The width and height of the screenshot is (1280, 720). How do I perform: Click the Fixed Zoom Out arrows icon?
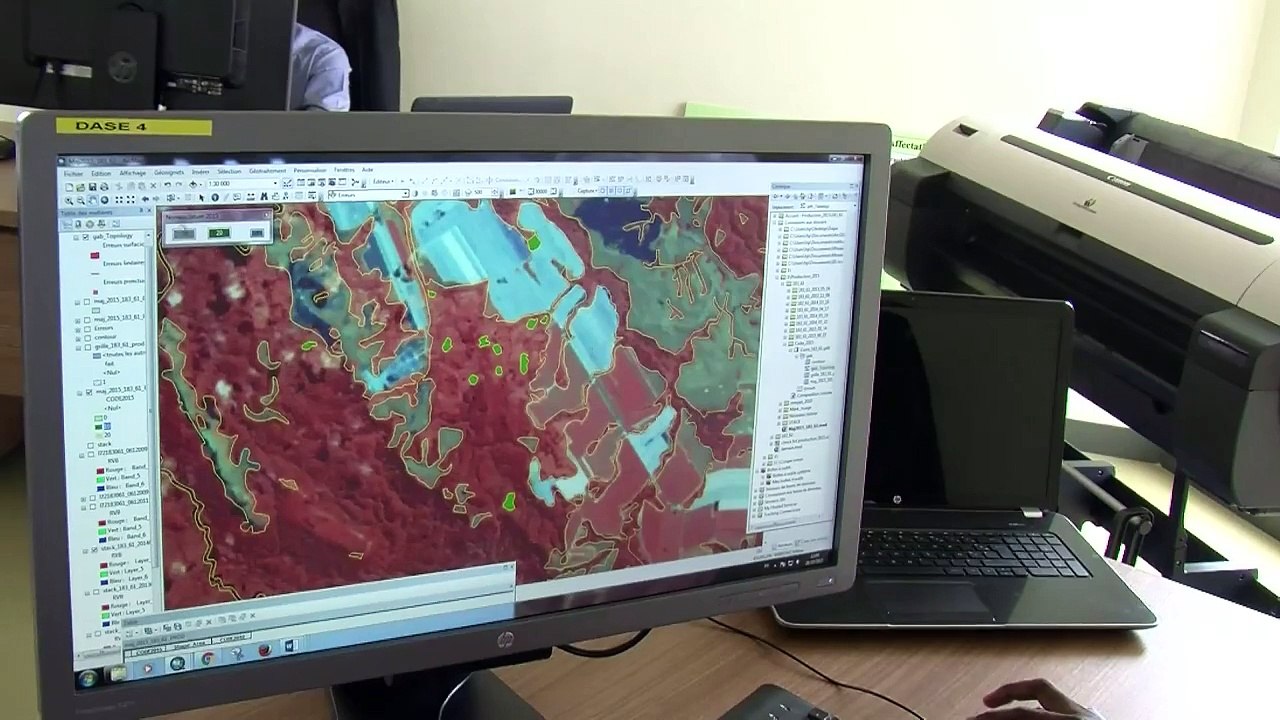[x=131, y=199]
